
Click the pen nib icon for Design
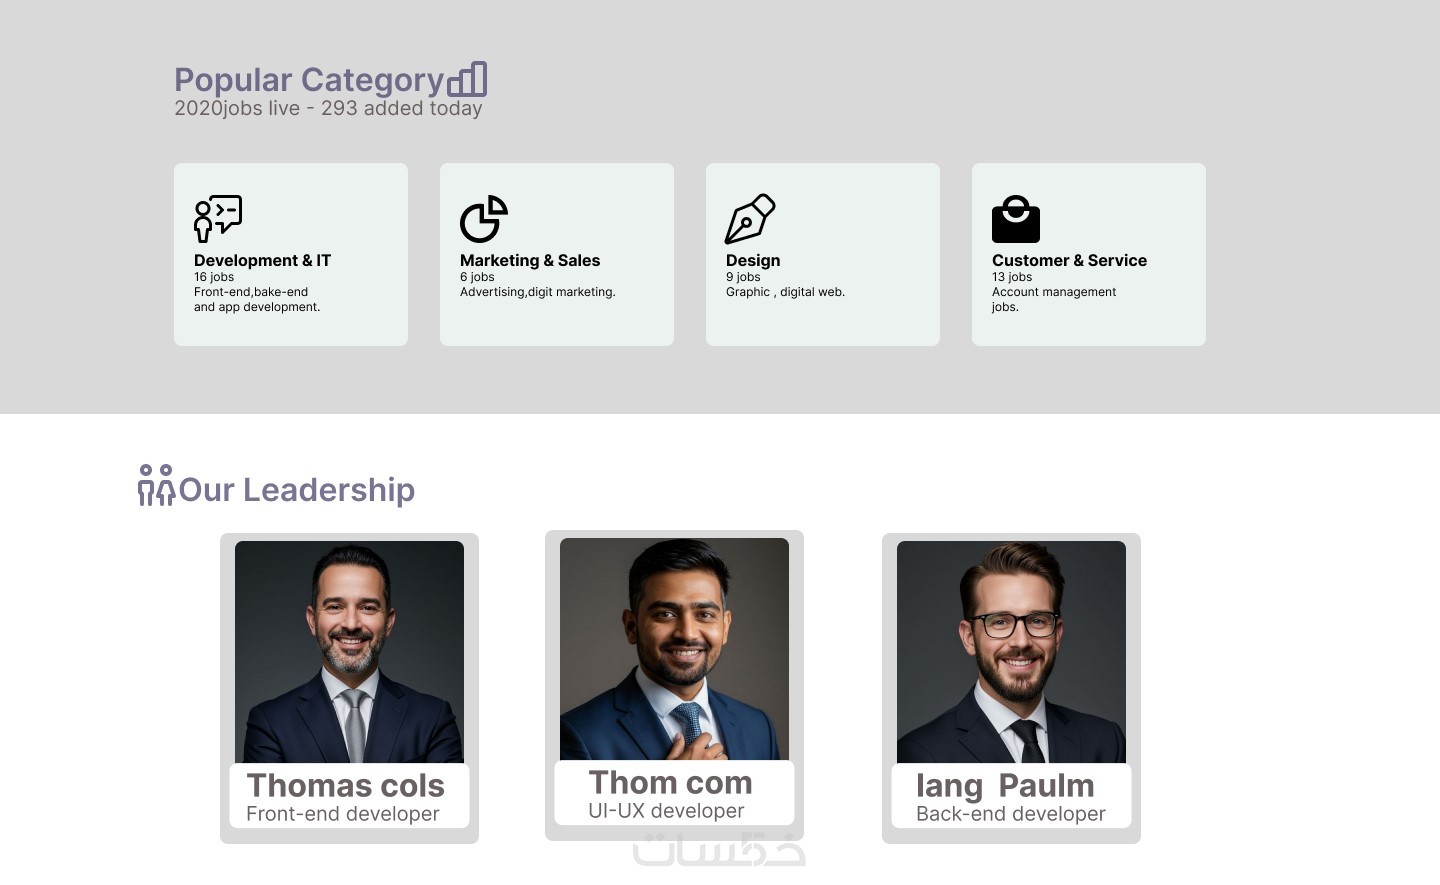tap(750, 218)
